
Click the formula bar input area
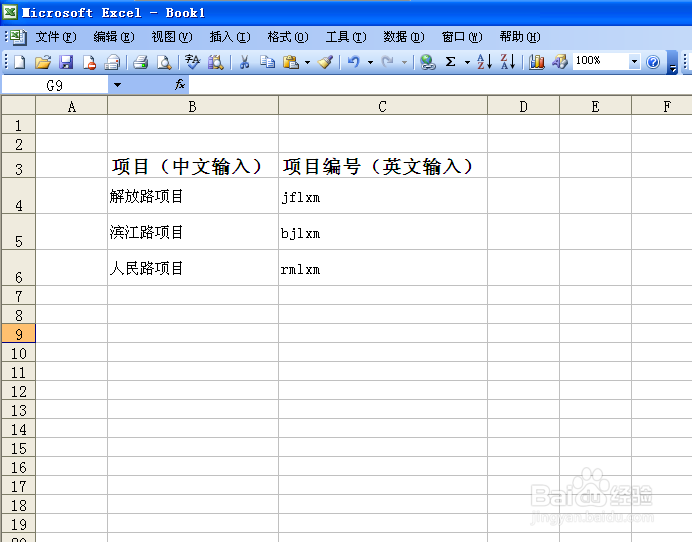tap(440, 85)
